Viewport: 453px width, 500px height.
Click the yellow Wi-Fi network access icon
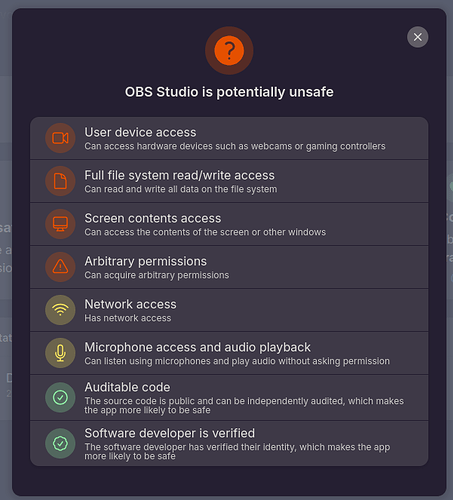[x=60, y=310]
